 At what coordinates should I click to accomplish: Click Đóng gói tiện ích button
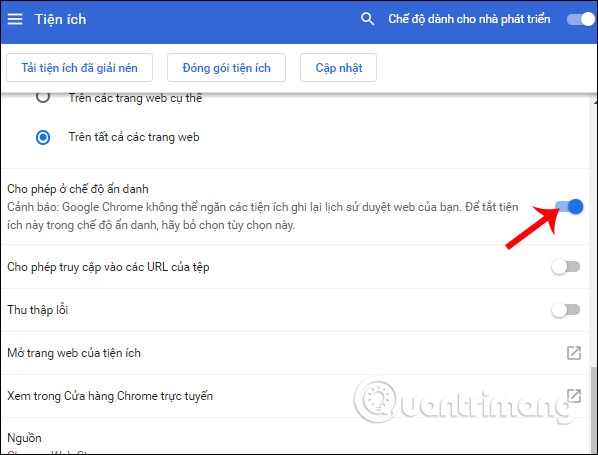pyautogui.click(x=226, y=68)
